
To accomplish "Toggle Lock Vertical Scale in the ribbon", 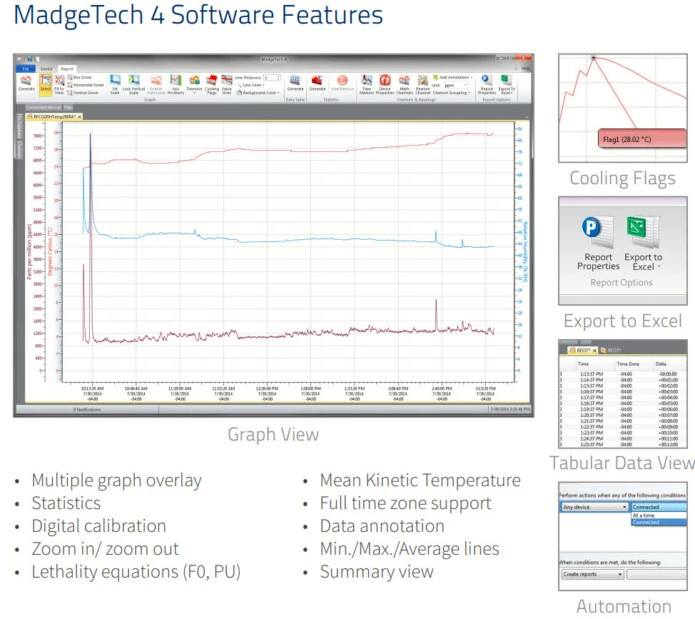I will [134, 82].
